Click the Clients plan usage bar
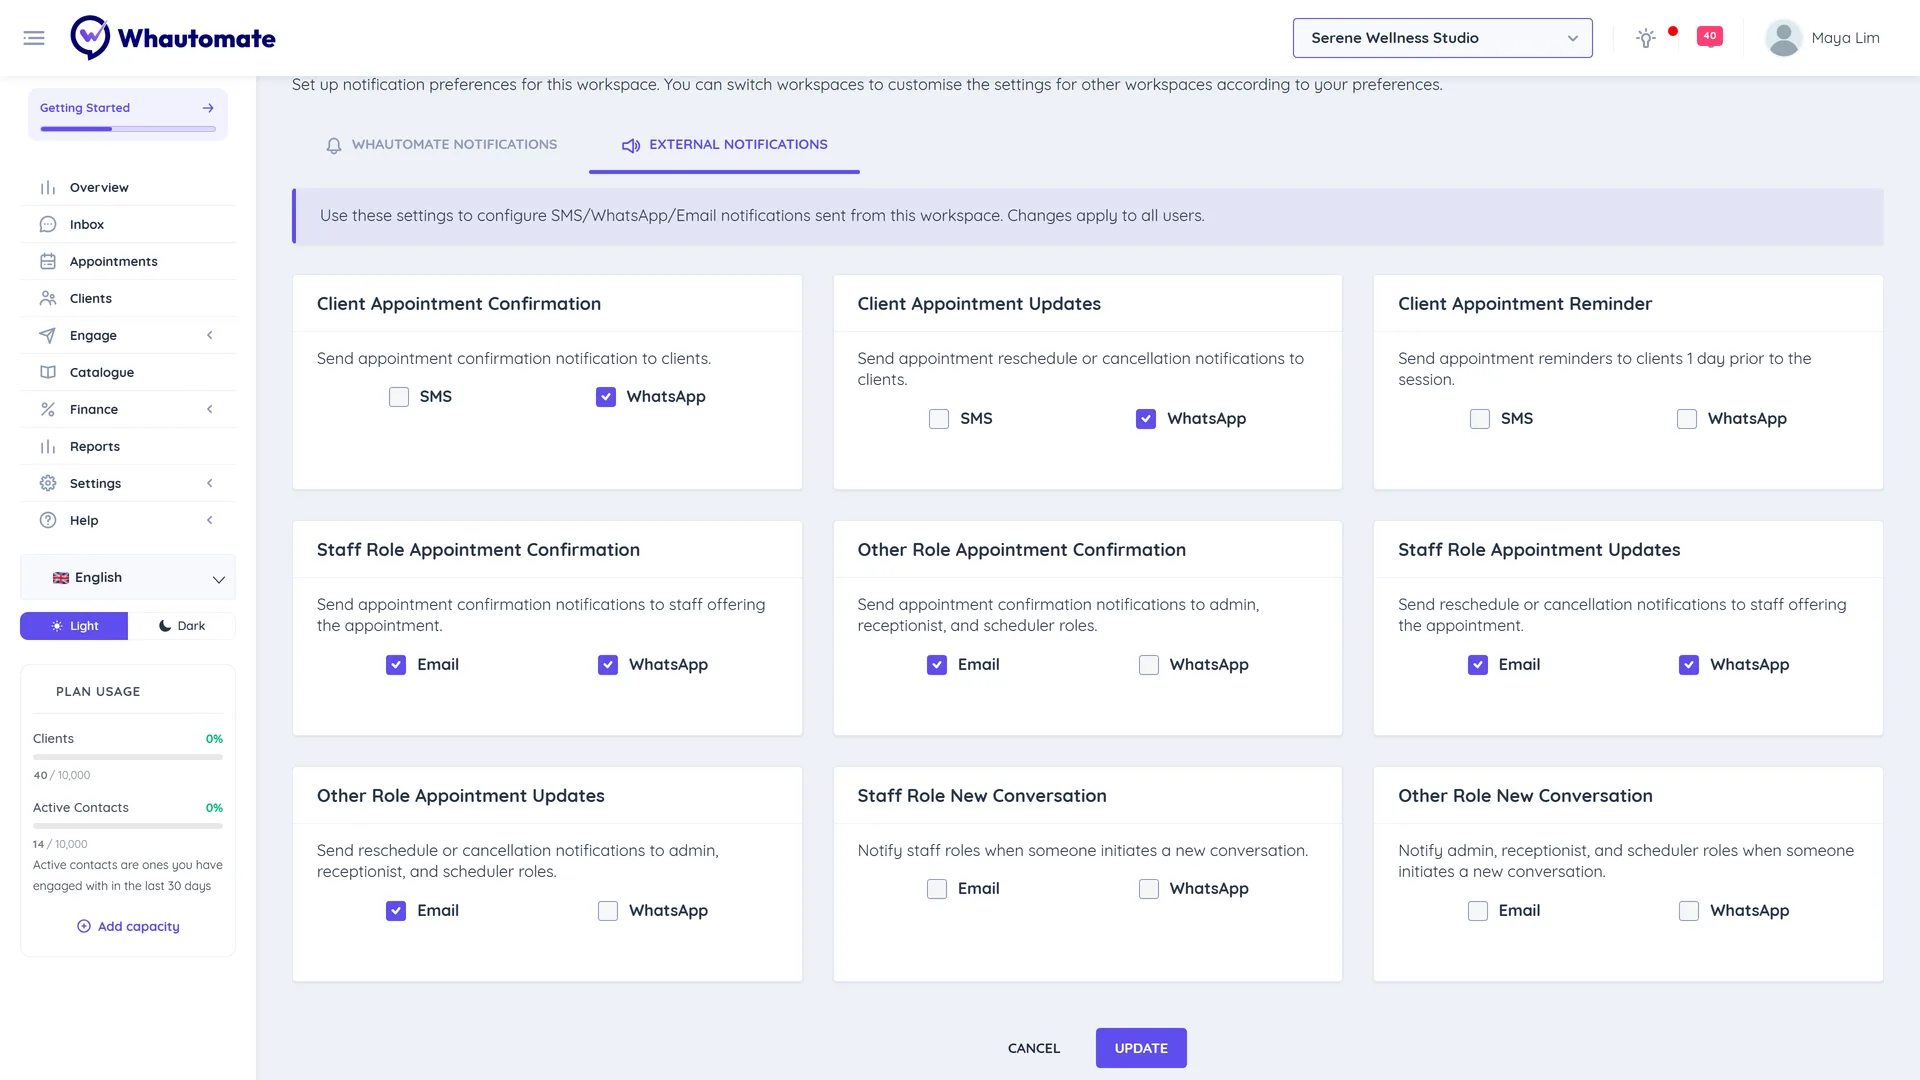 click(x=128, y=758)
